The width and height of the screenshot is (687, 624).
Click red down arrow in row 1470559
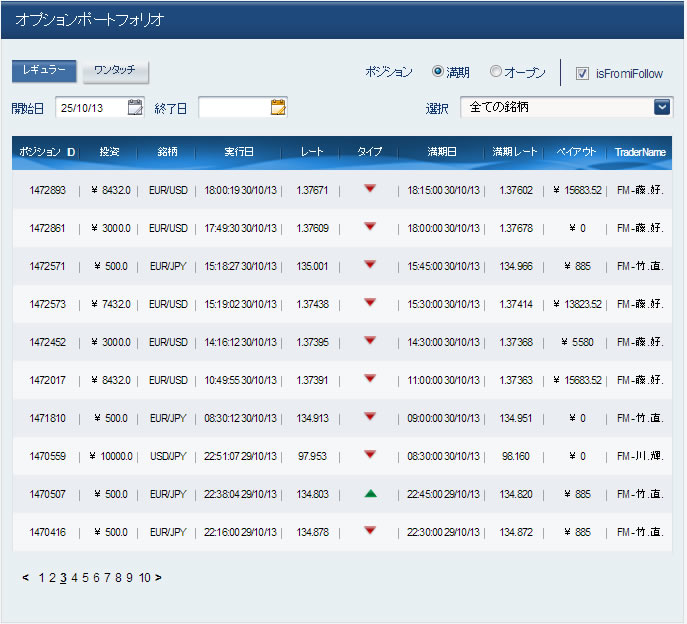point(370,454)
